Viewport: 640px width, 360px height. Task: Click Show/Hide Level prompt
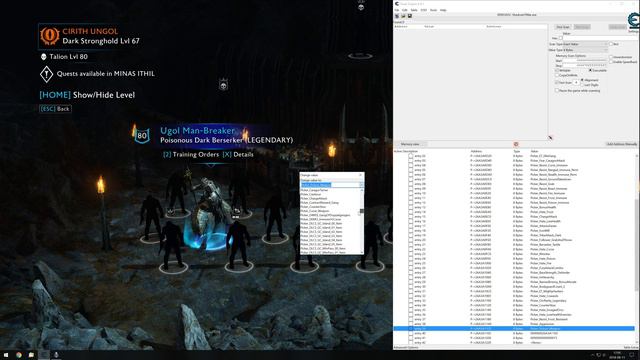pos(87,95)
